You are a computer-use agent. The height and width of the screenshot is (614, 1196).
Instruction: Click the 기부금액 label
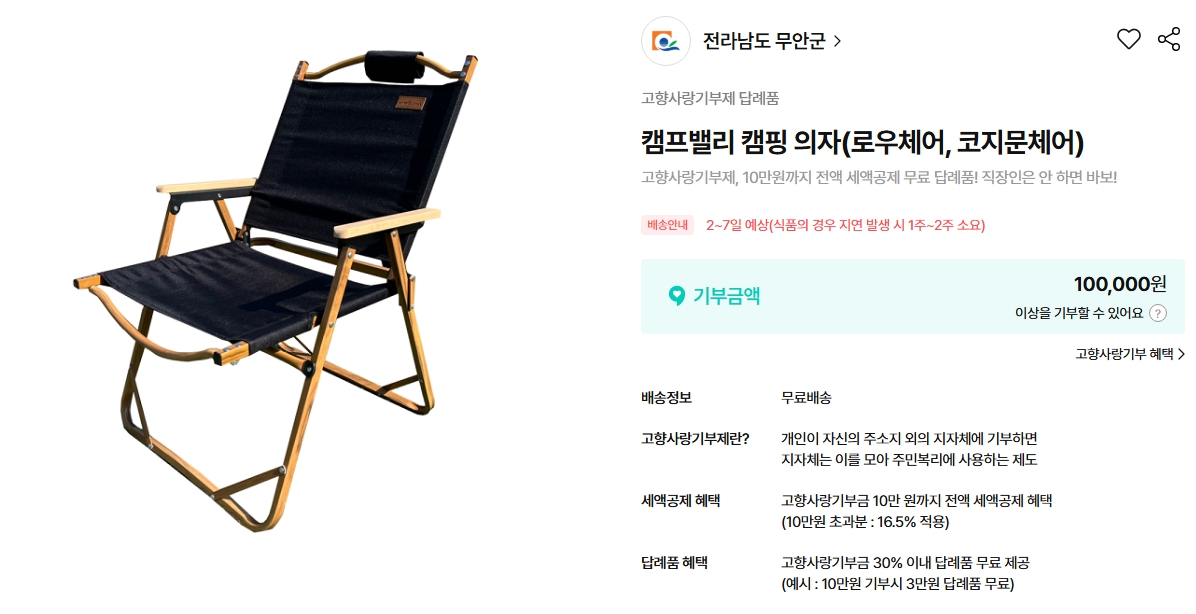726,296
